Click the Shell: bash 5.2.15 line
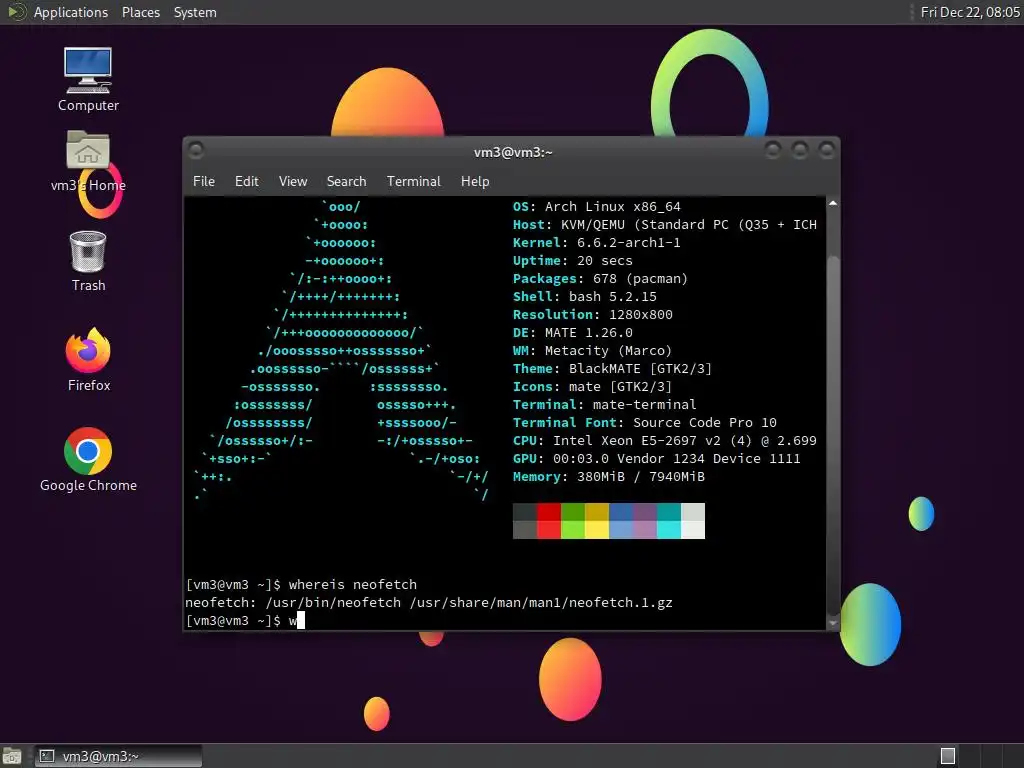 pyautogui.click(x=584, y=296)
